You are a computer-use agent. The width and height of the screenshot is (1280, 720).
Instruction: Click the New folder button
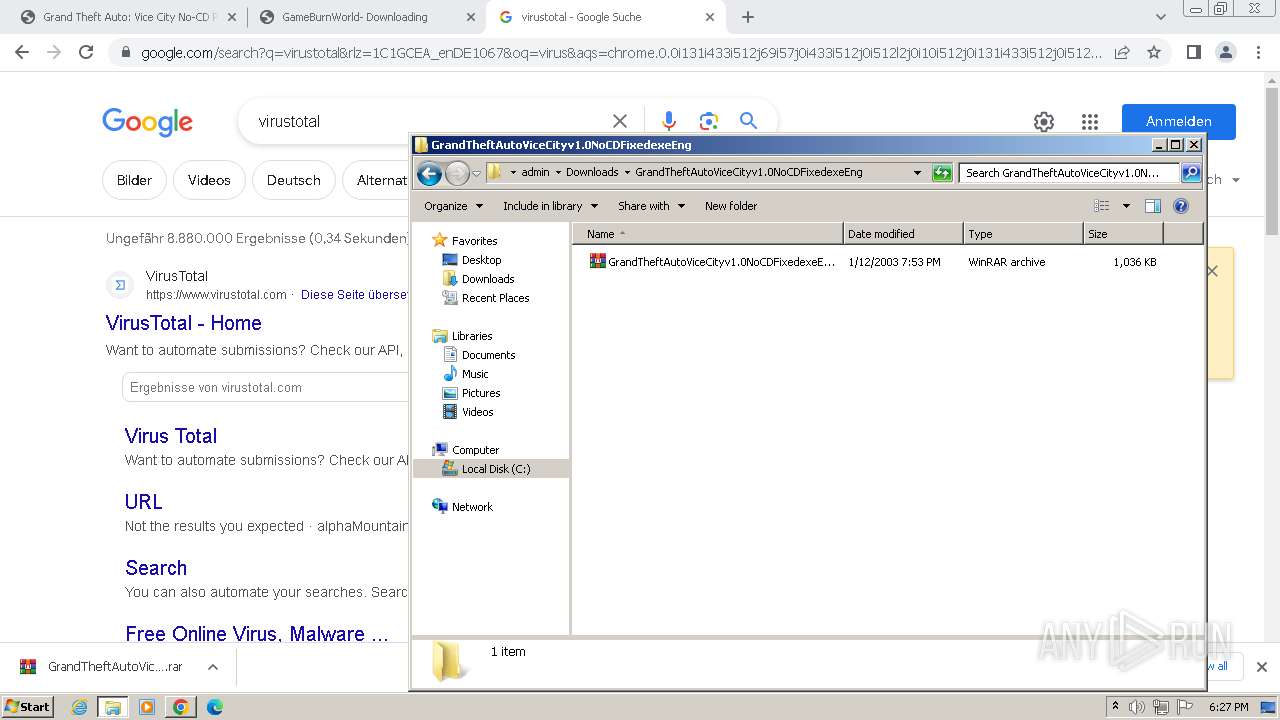point(731,206)
